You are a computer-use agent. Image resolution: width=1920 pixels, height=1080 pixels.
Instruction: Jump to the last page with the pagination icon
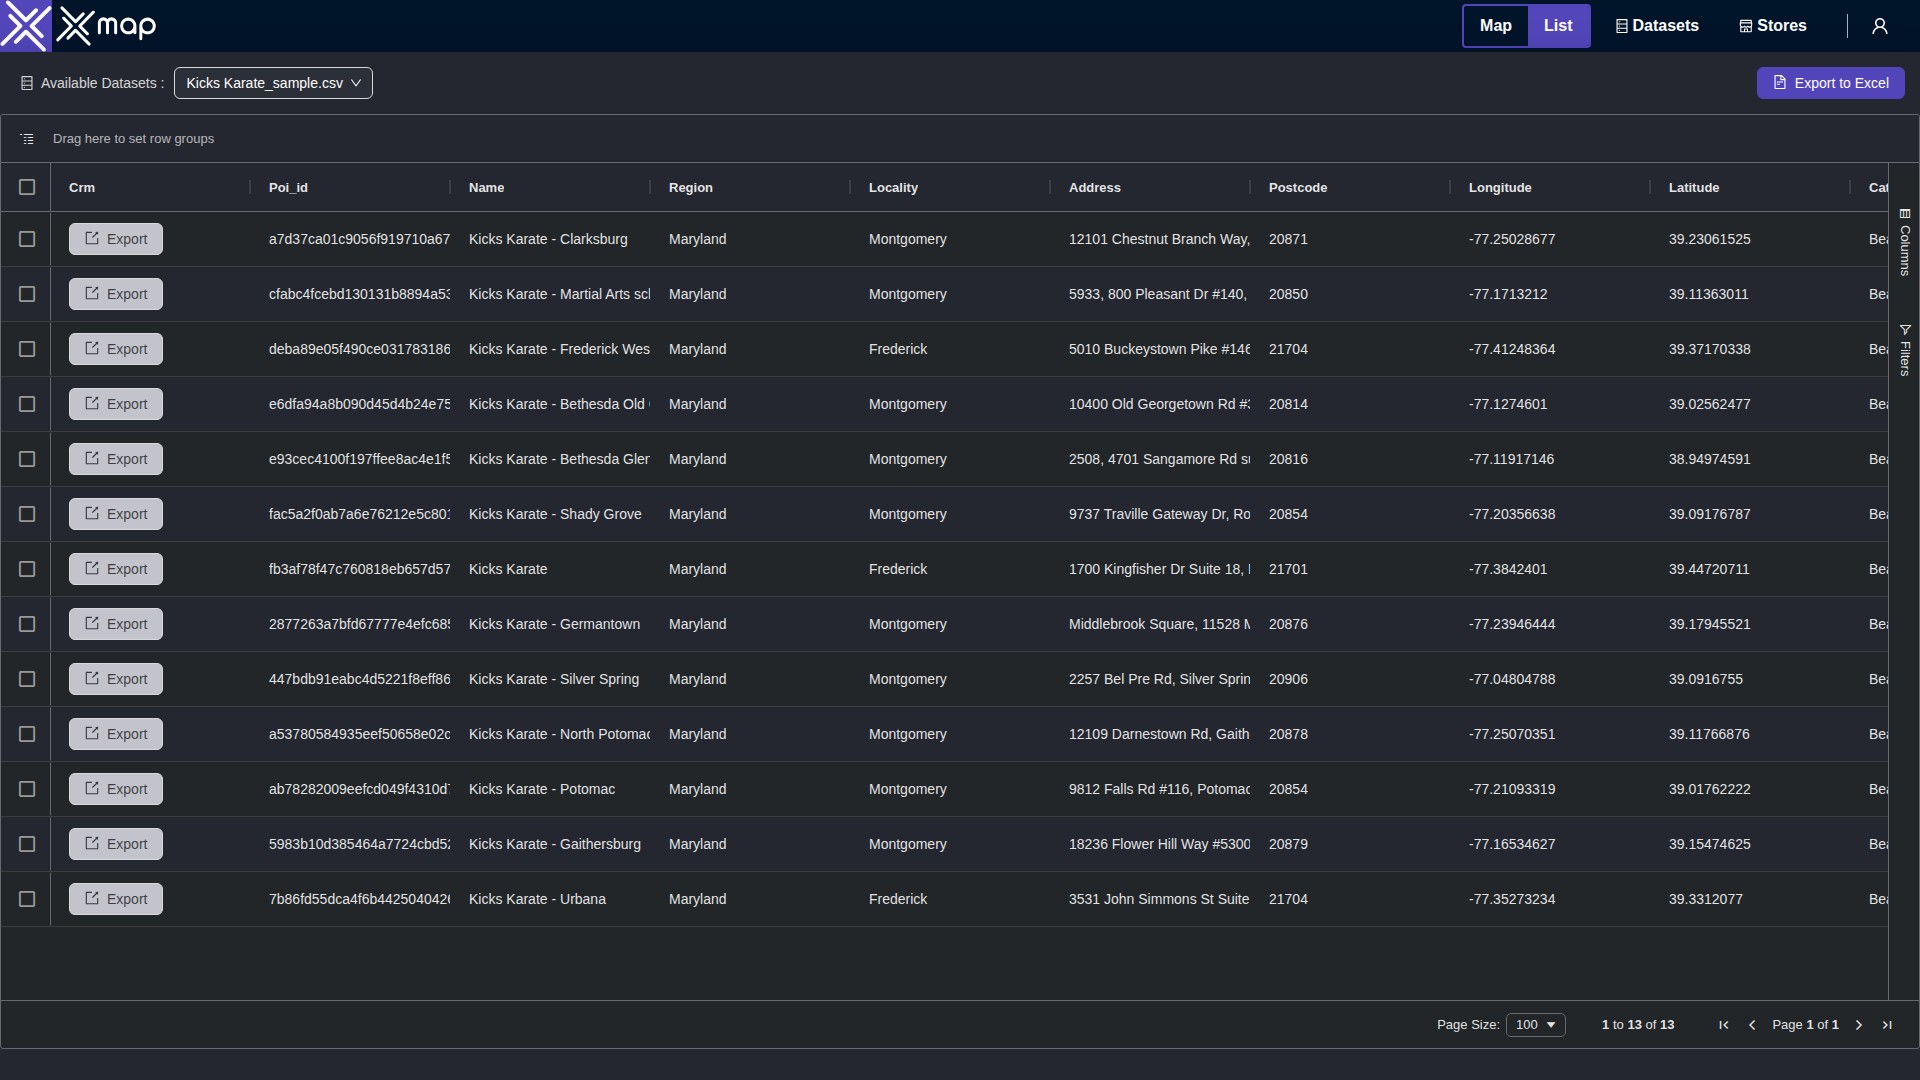click(x=1887, y=1025)
